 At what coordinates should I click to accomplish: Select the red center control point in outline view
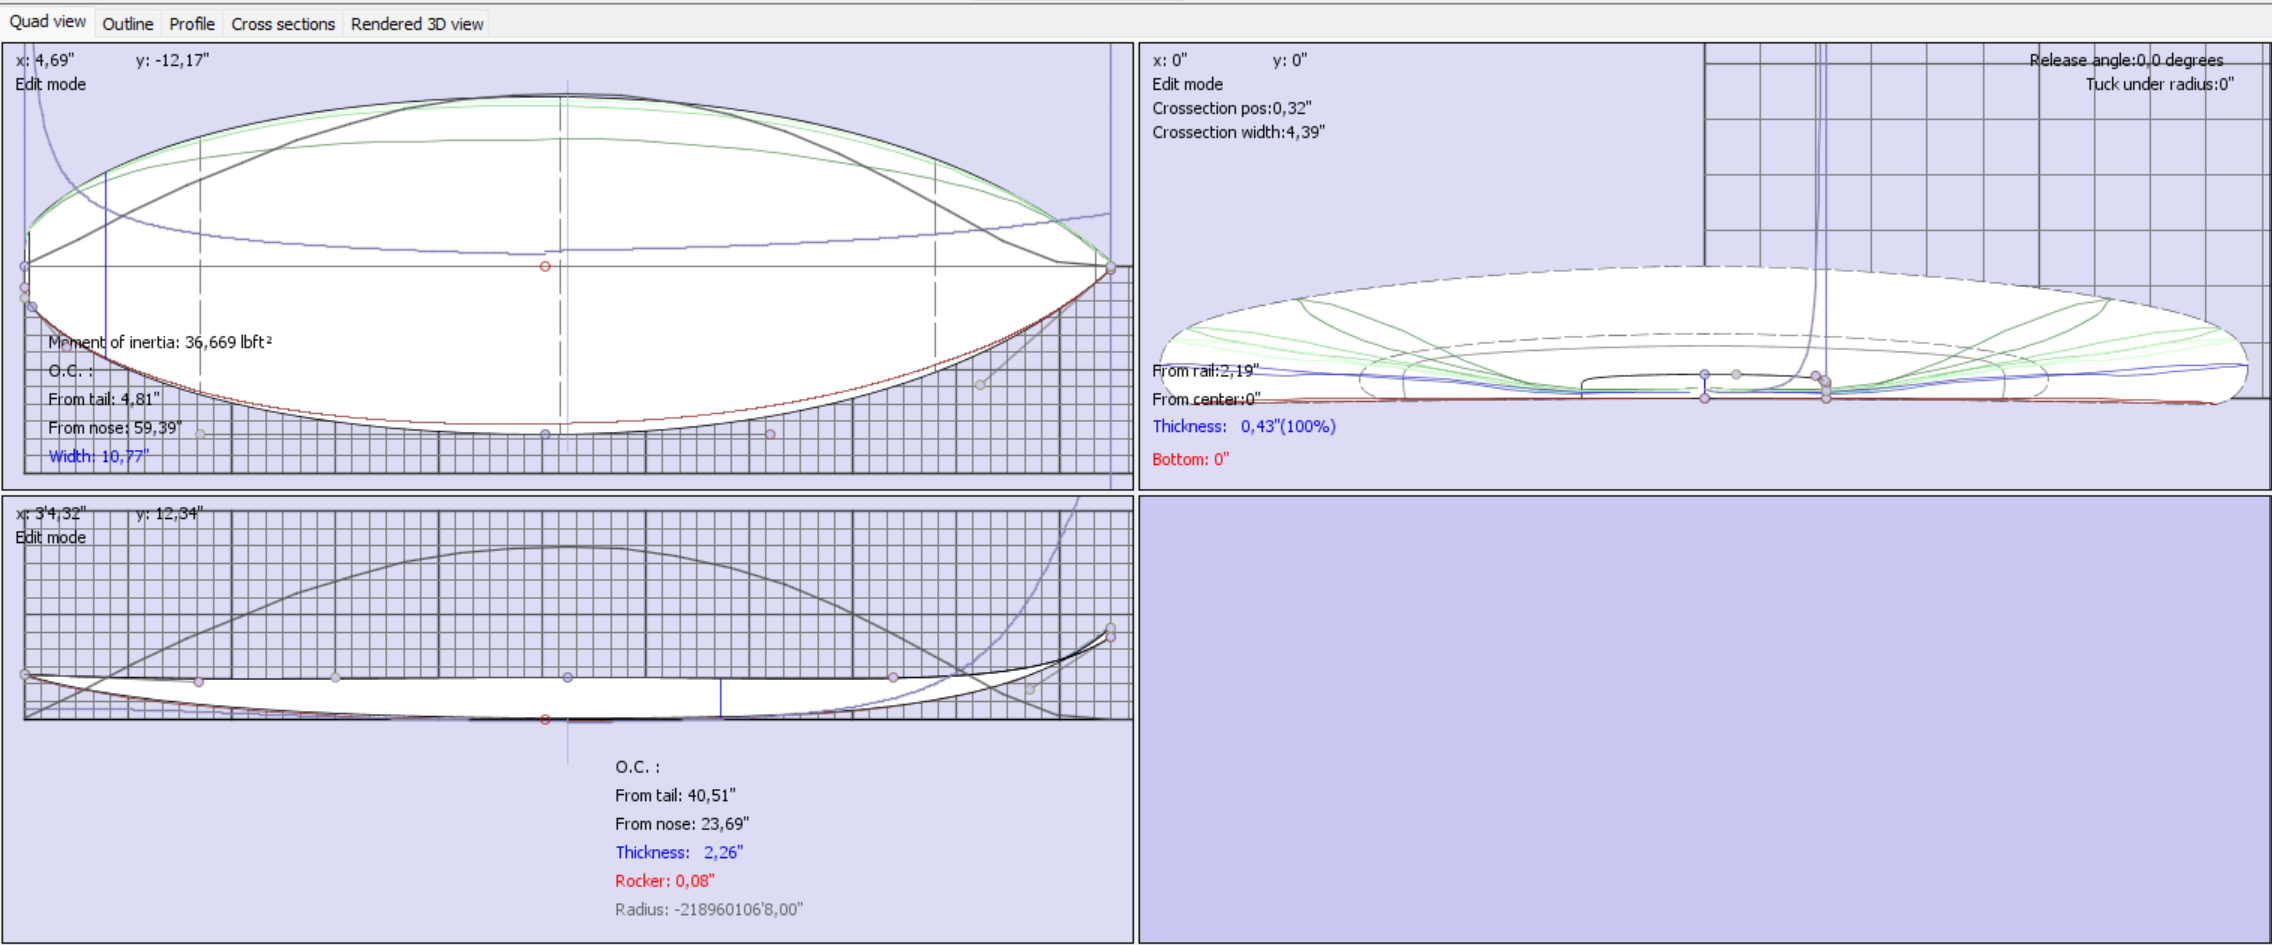tap(546, 266)
